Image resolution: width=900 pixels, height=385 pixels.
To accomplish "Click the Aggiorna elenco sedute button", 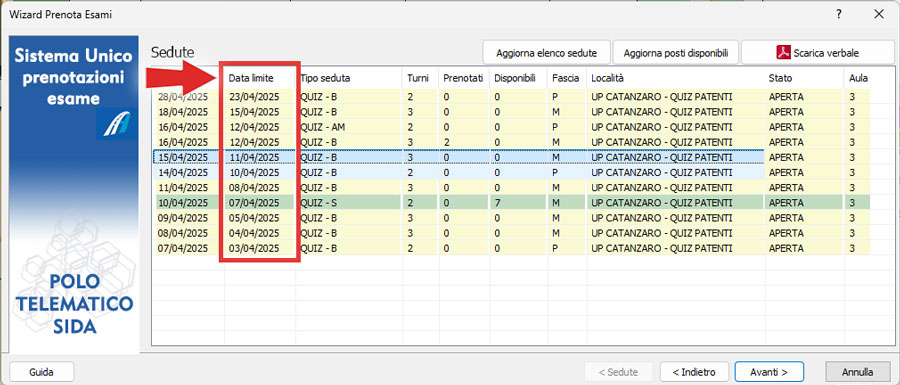I will 546,53.
